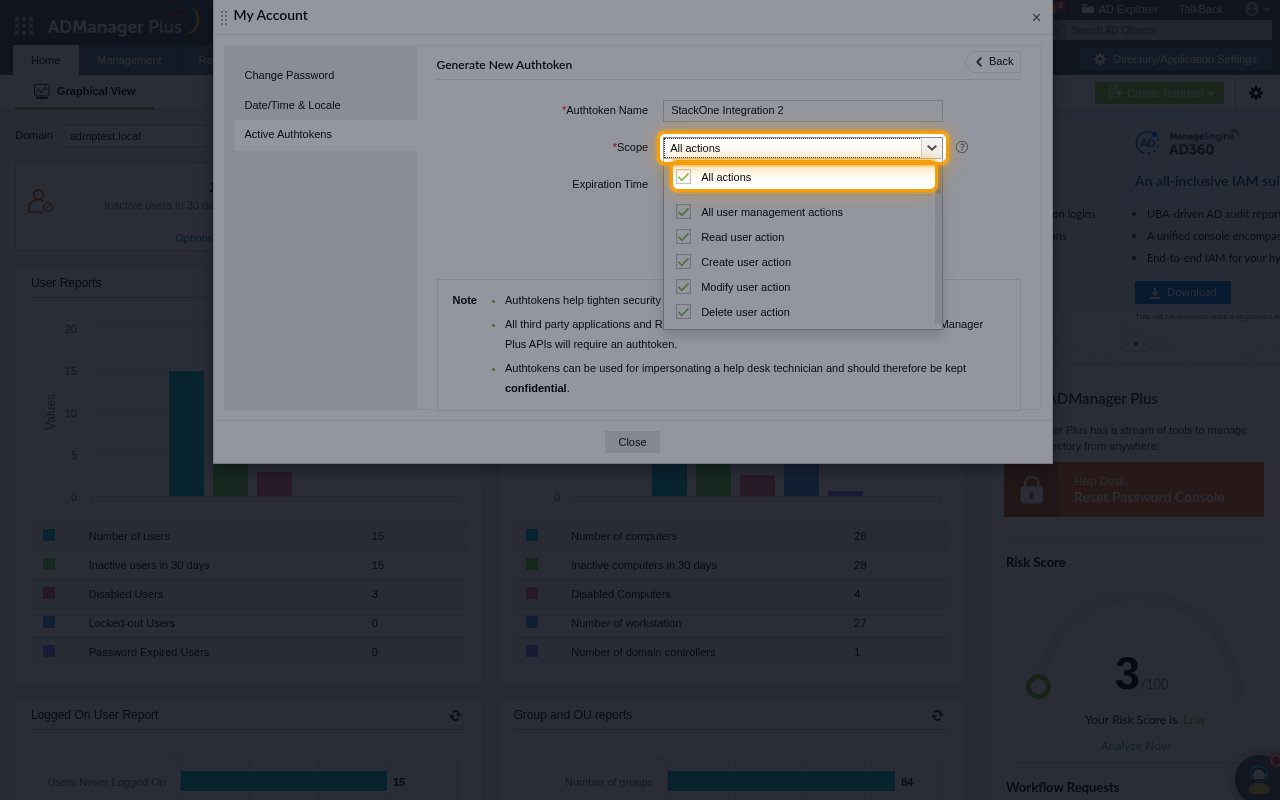This screenshot has height=800, width=1280.
Task: Click the Scope help question-mark icon
Action: click(x=962, y=147)
